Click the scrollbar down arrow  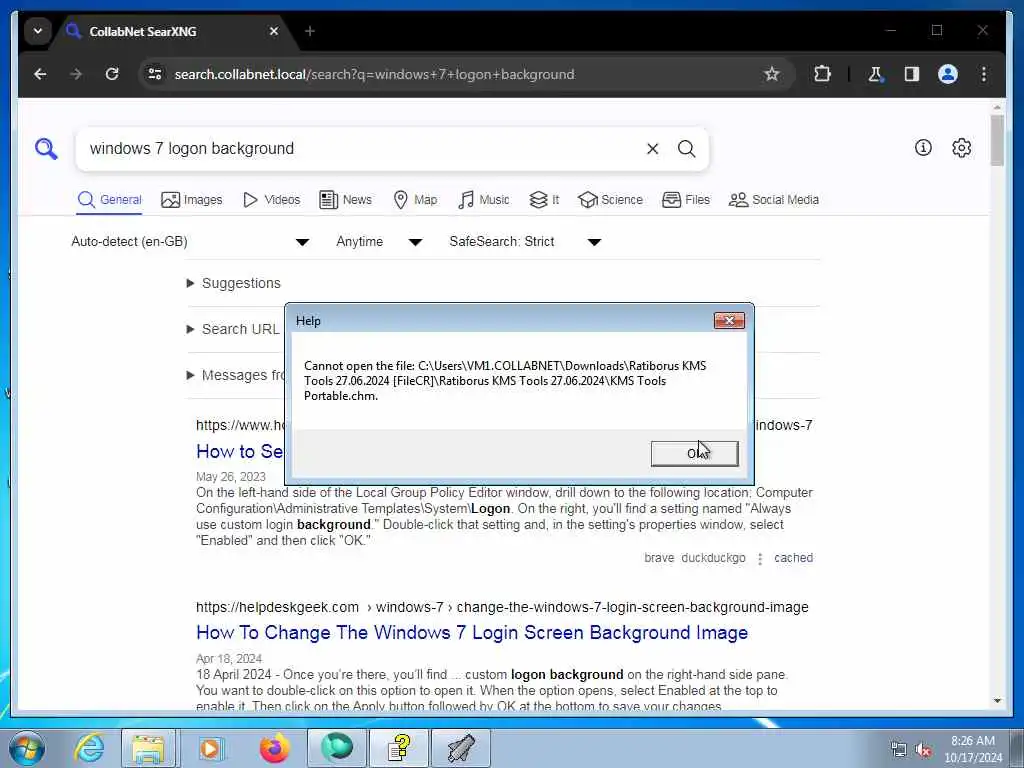pyautogui.click(x=997, y=701)
